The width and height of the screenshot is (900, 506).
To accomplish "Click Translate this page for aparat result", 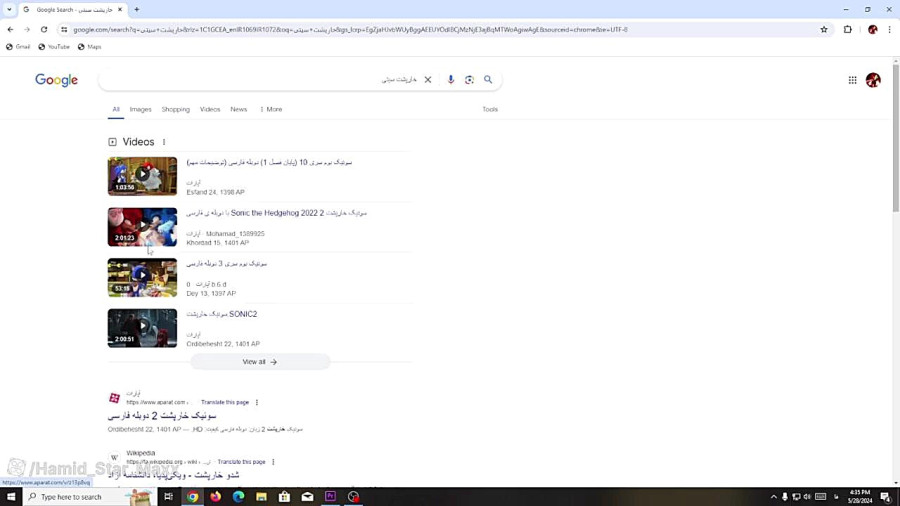I will click(225, 403).
